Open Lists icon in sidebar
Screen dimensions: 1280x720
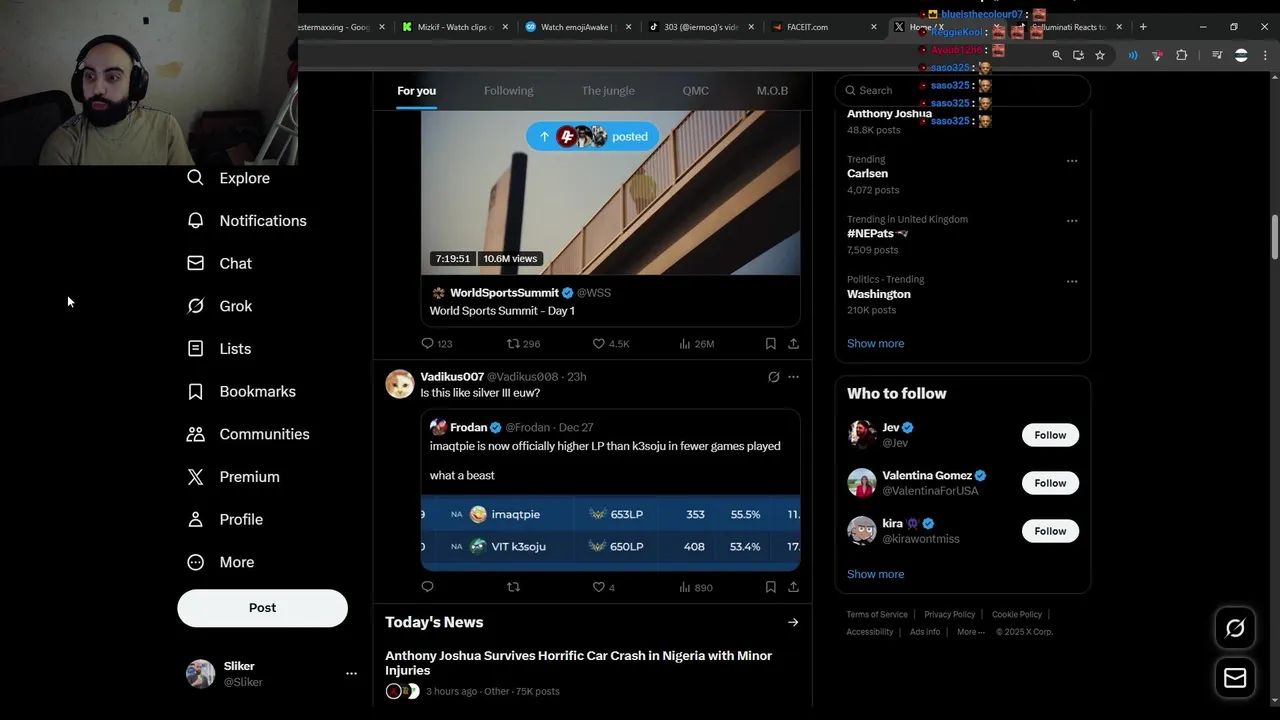coord(196,349)
